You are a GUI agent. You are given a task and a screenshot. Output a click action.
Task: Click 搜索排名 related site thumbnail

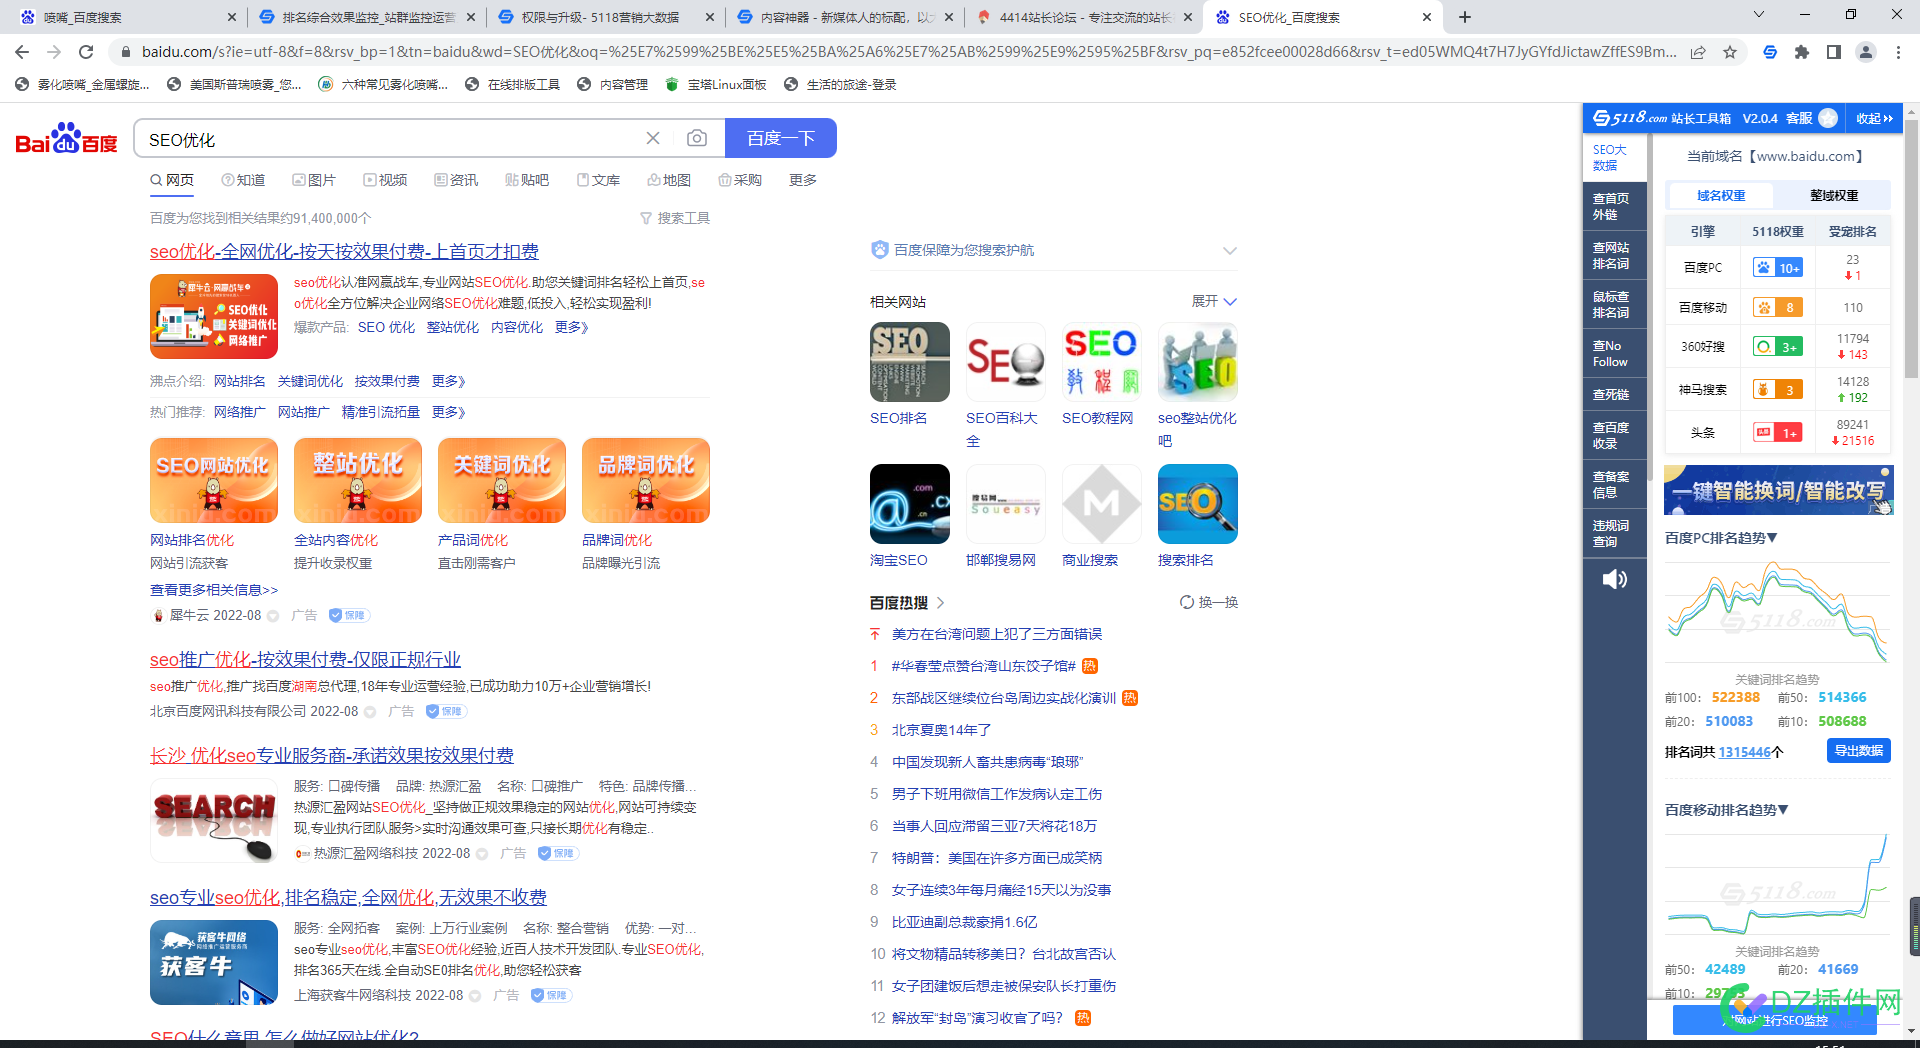[x=1198, y=504]
